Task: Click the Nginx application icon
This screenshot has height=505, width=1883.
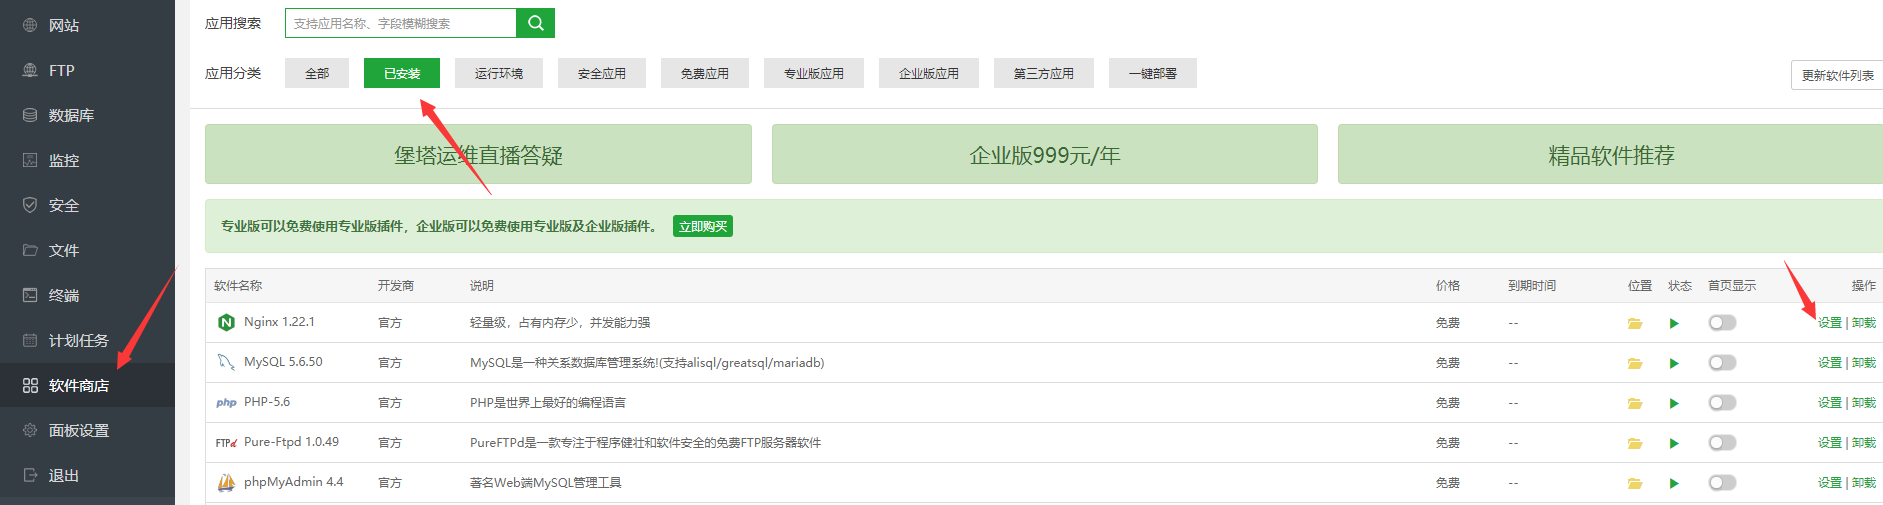Action: [226, 322]
